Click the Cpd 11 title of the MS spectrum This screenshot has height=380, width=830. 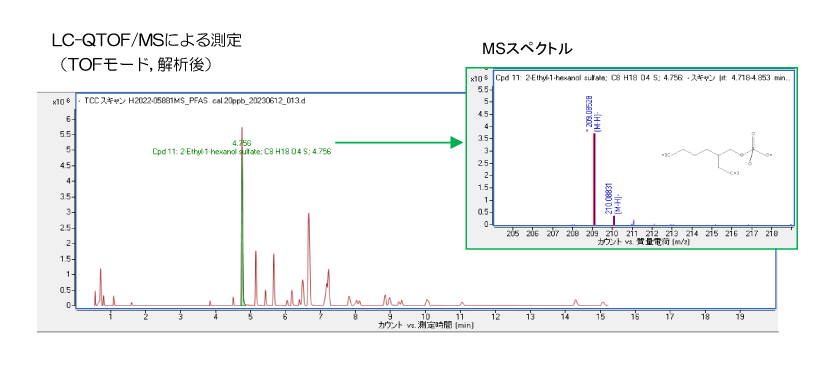coord(643,77)
